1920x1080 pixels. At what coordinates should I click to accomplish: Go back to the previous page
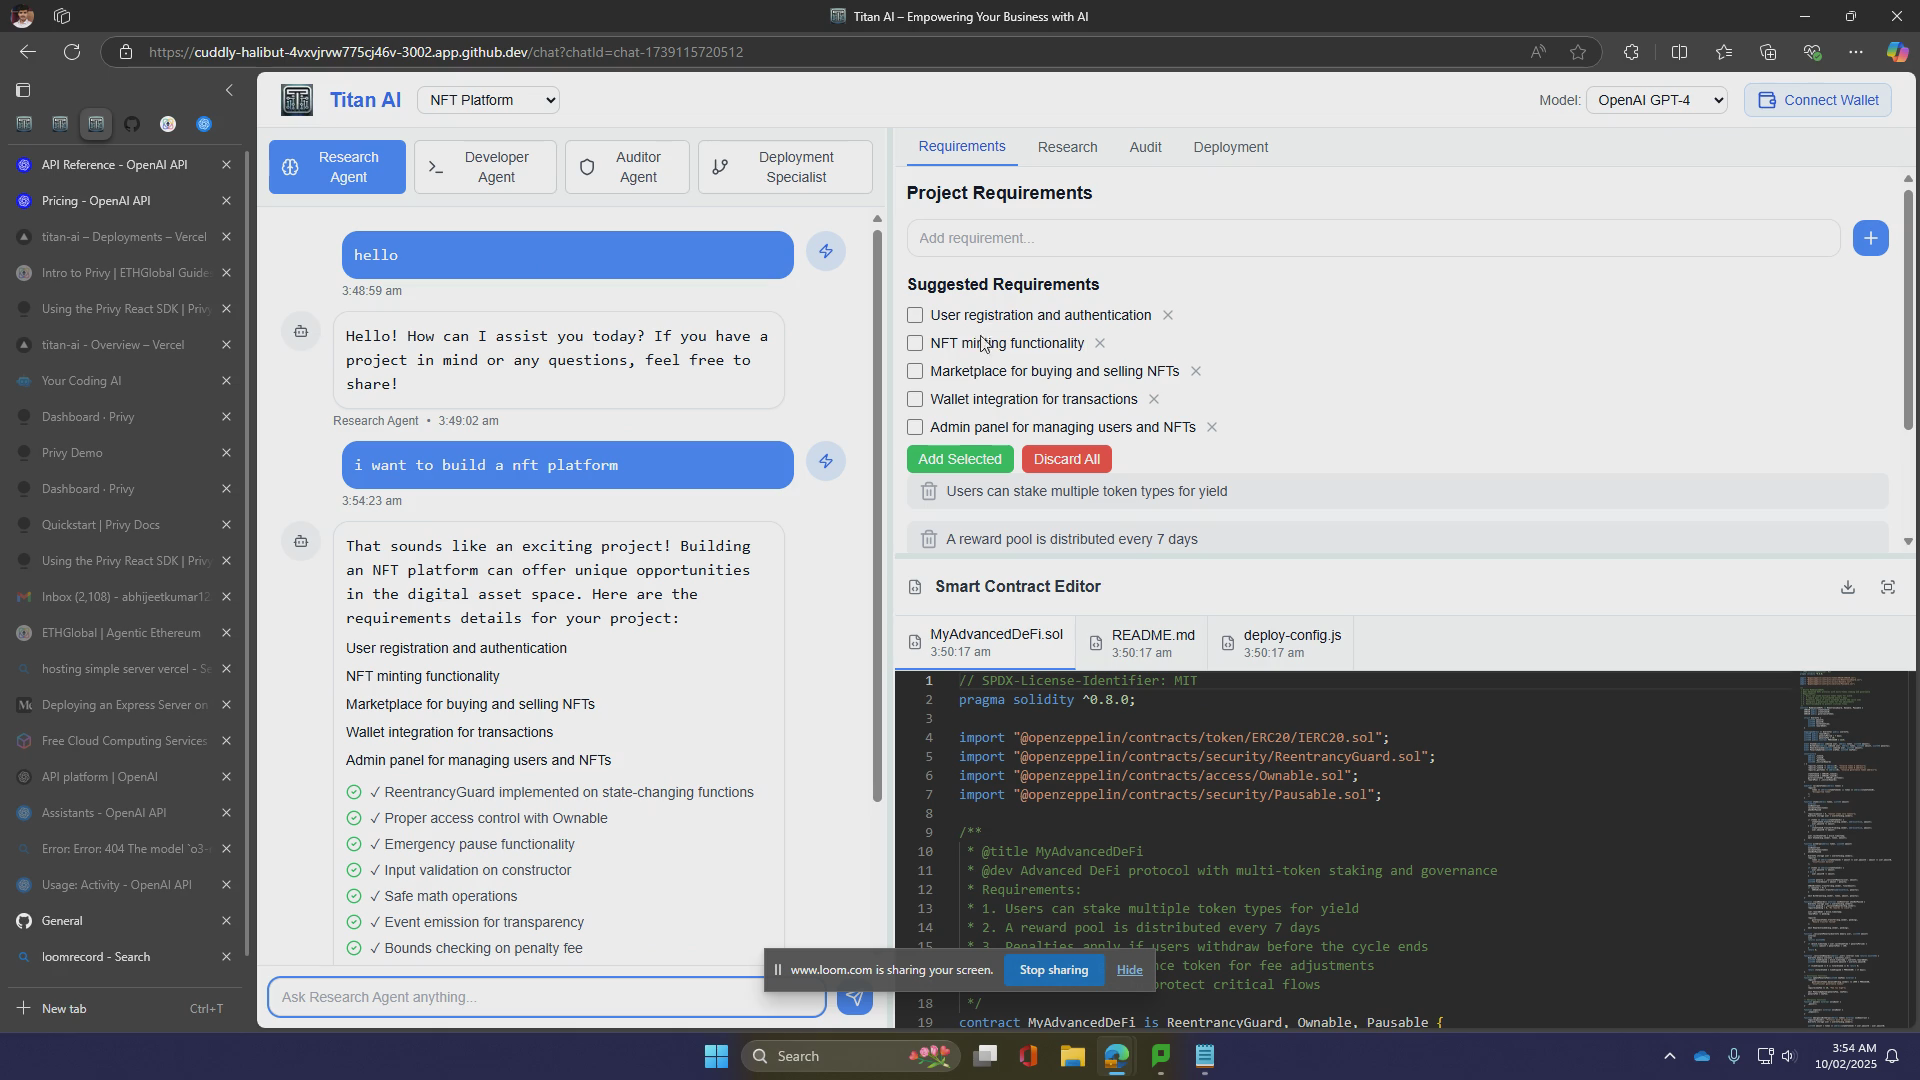tap(27, 52)
